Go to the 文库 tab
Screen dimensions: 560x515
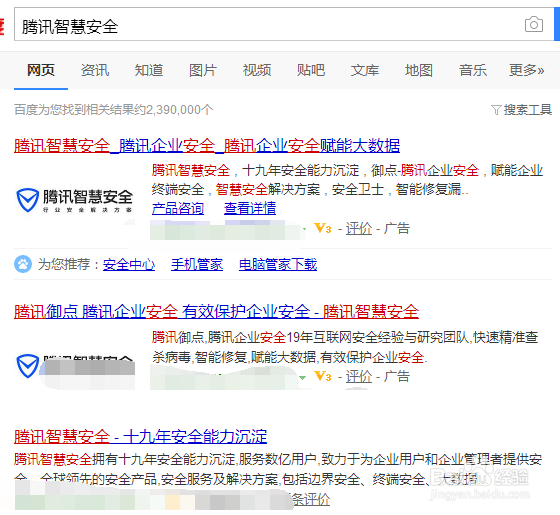pyautogui.click(x=365, y=70)
